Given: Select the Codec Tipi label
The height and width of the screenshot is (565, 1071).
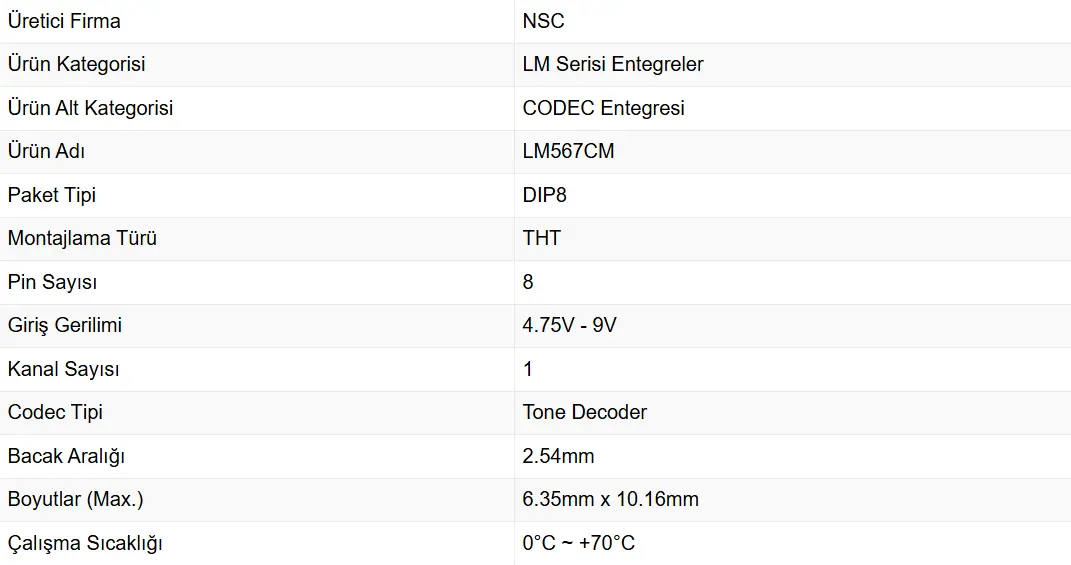Looking at the screenshot, I should pyautogui.click(x=55, y=412).
